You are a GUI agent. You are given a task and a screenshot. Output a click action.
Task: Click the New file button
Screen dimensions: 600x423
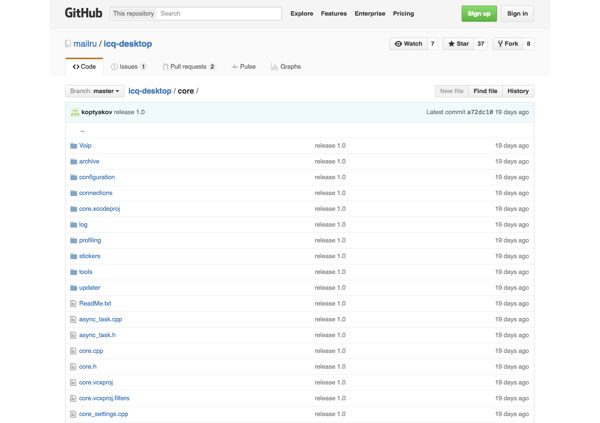(452, 91)
